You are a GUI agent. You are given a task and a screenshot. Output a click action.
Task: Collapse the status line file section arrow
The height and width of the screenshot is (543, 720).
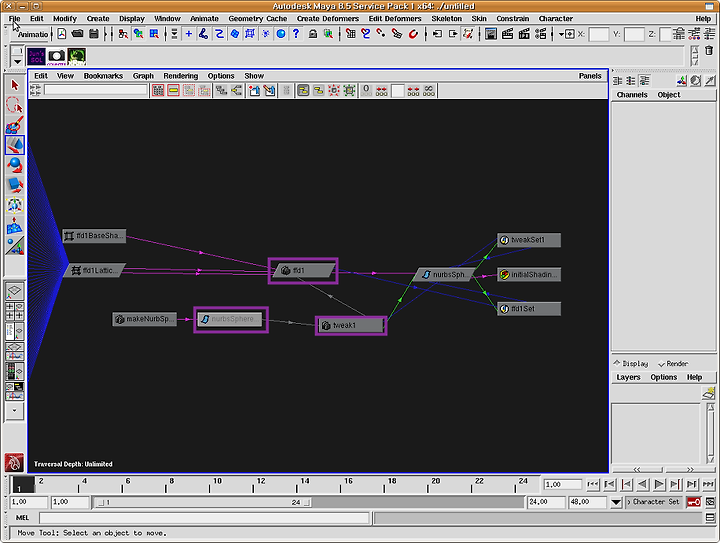[106, 34]
